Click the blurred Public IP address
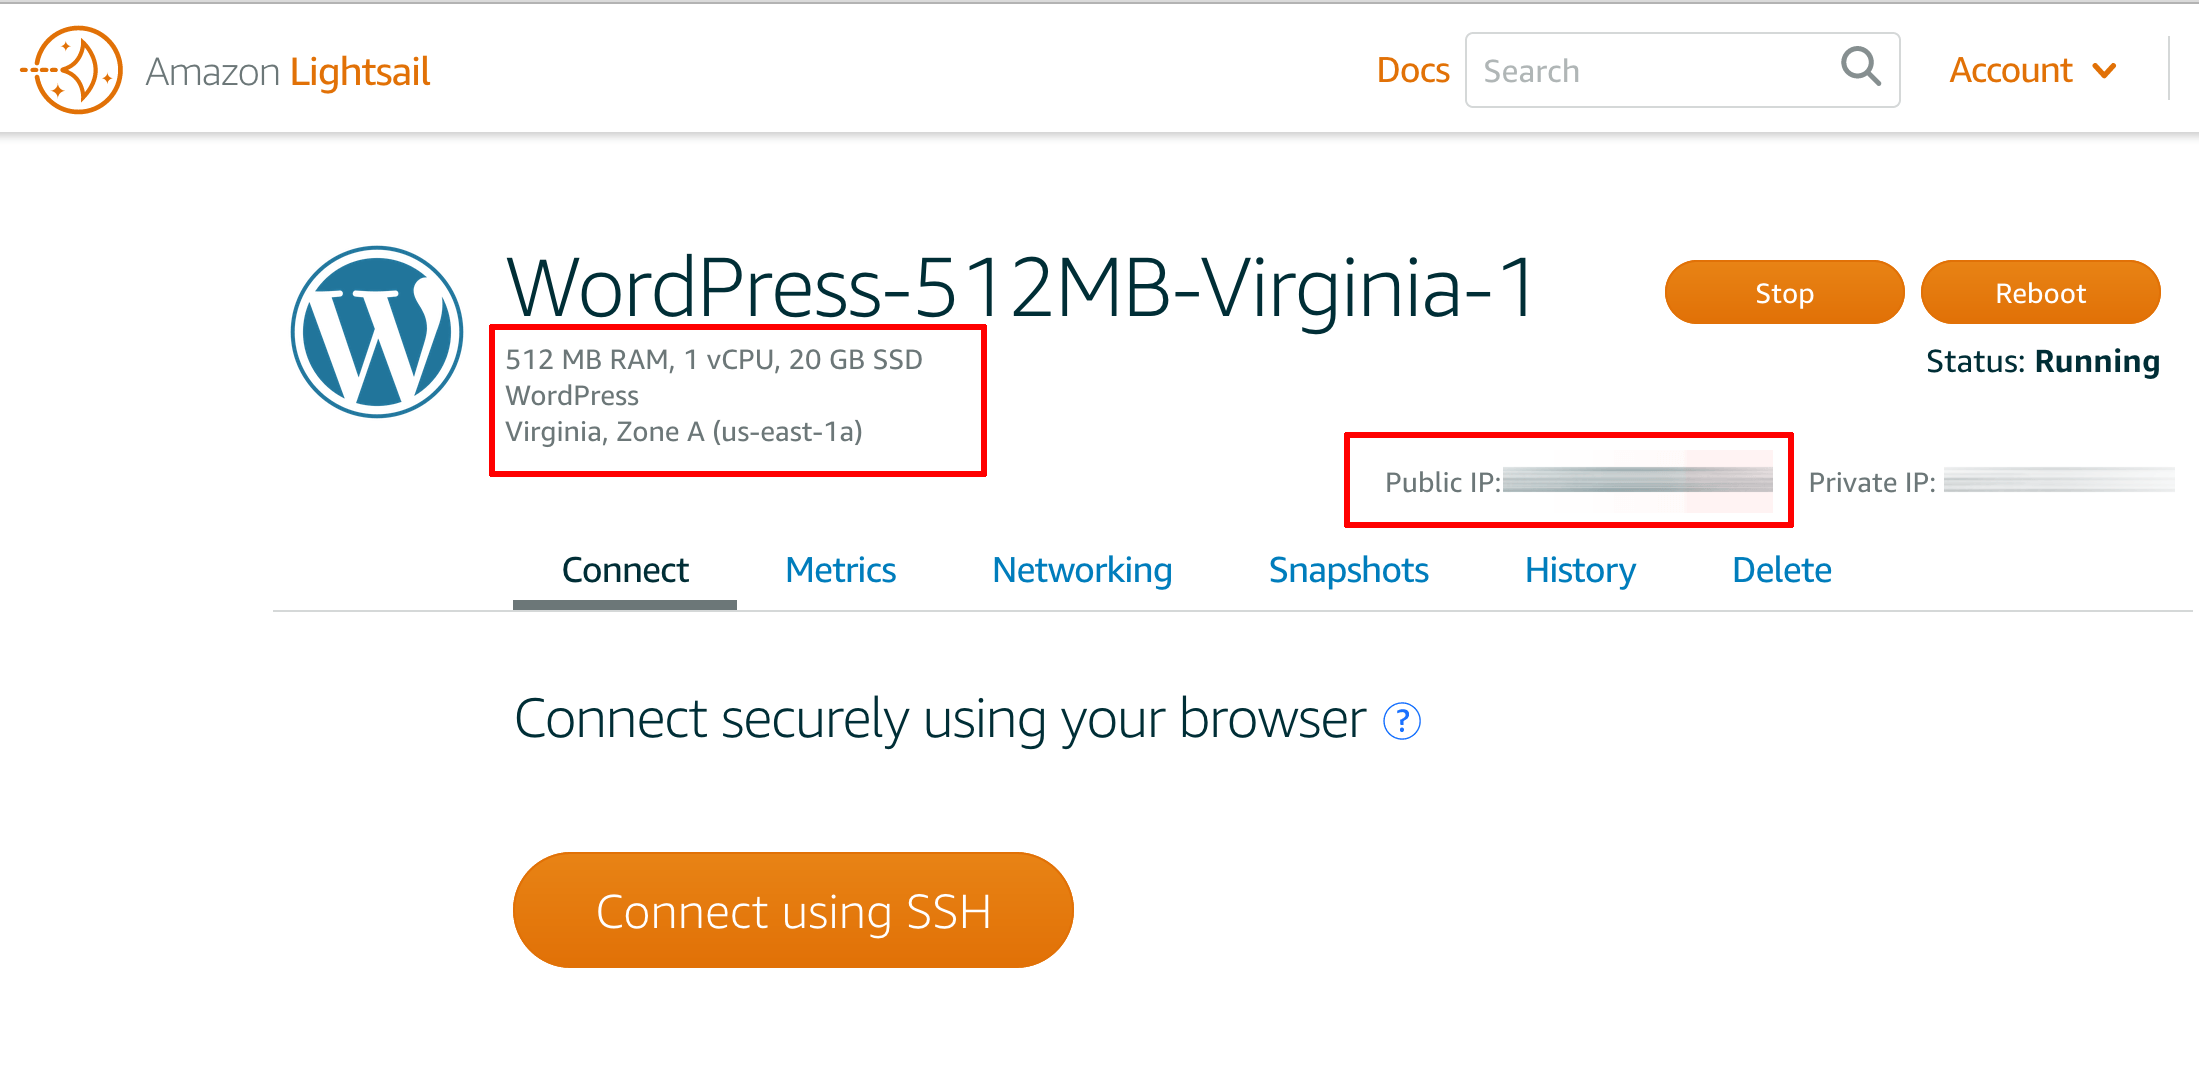2199x1065 pixels. coord(1637,481)
